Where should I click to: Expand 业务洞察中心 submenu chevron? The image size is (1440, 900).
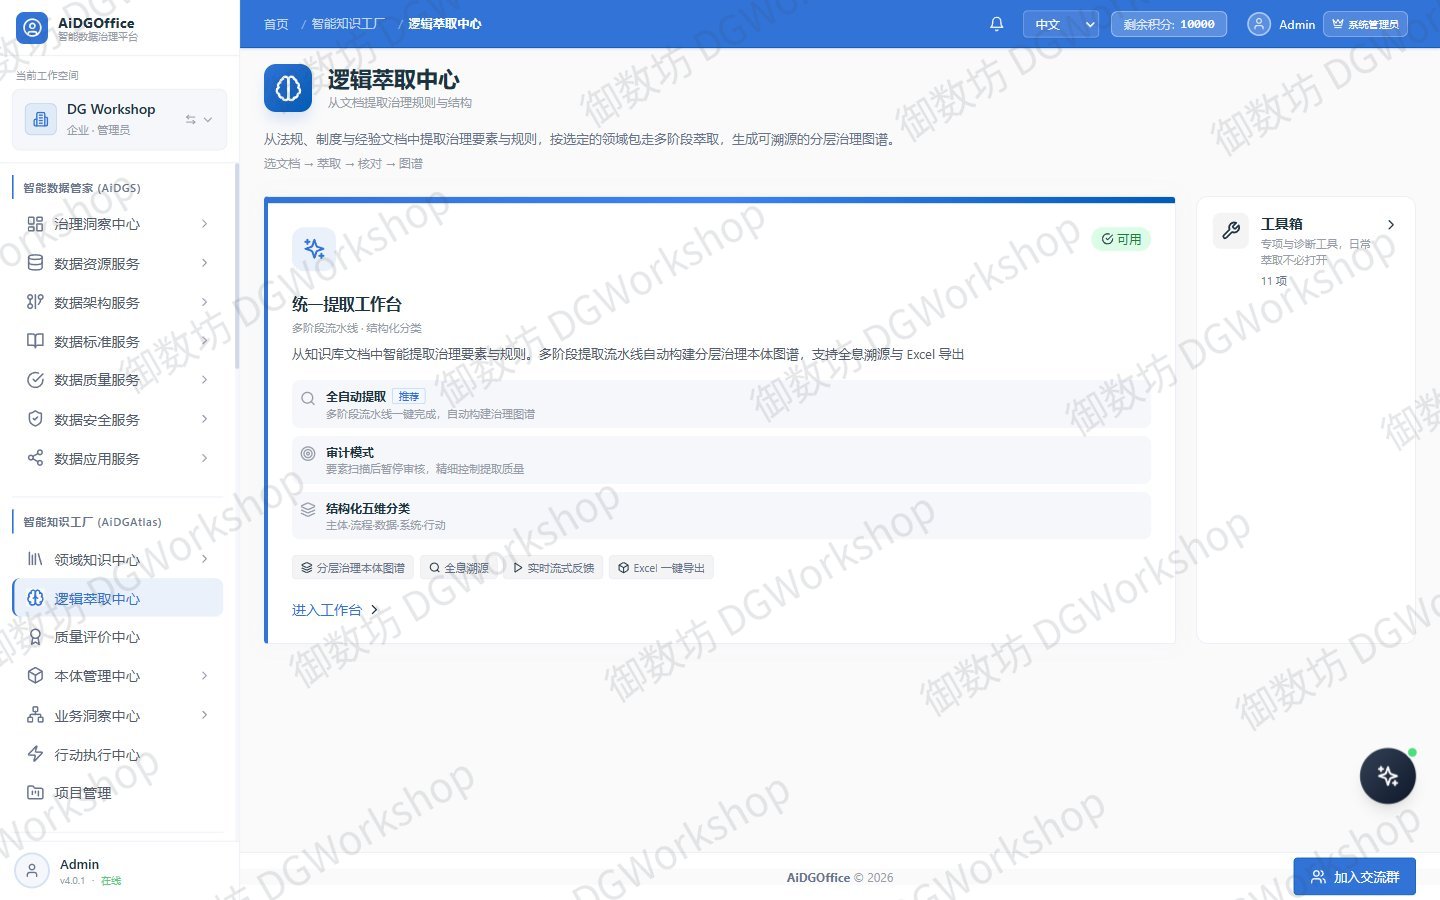(204, 715)
